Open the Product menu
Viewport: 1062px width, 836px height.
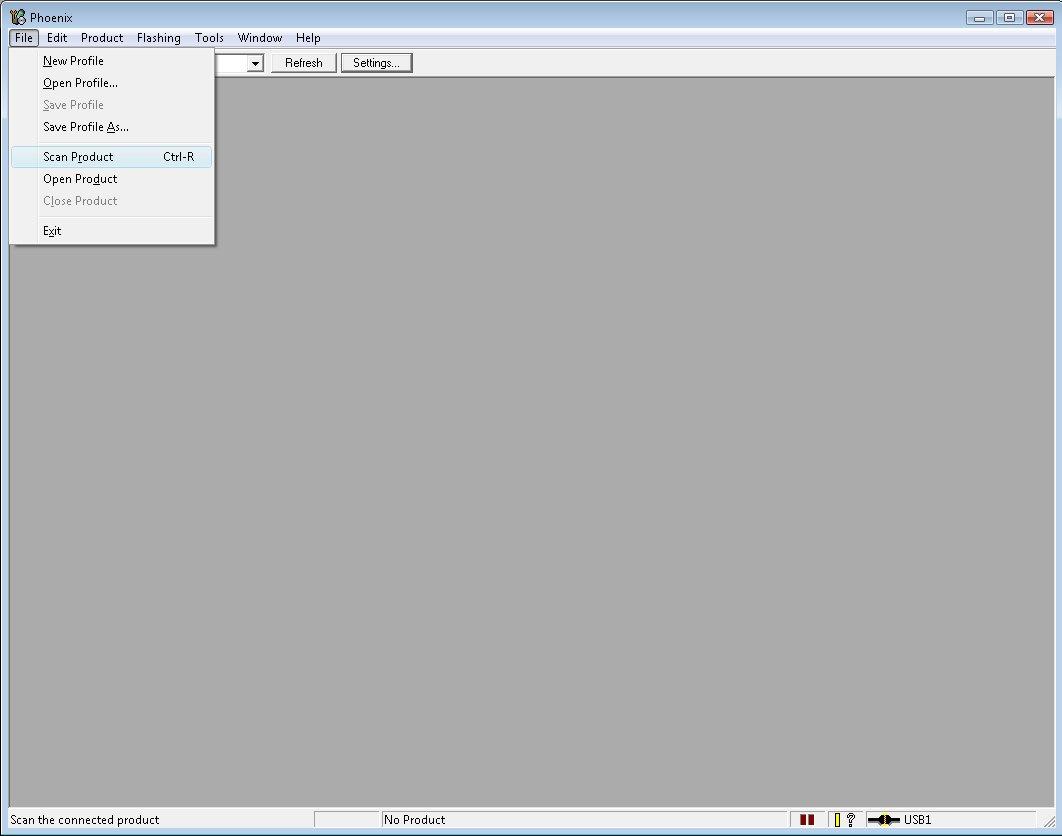tap(102, 38)
